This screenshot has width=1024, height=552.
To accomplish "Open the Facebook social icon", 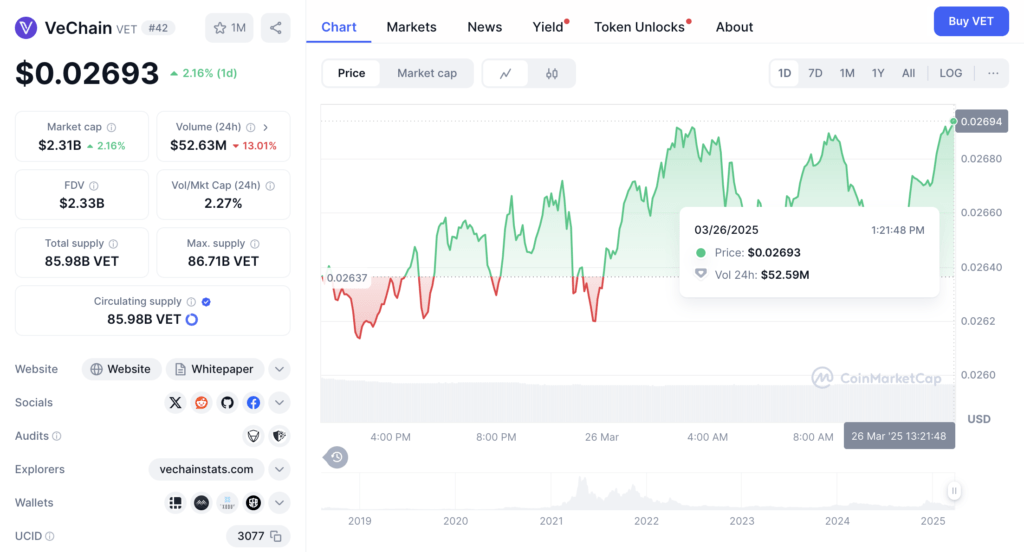I will (253, 402).
